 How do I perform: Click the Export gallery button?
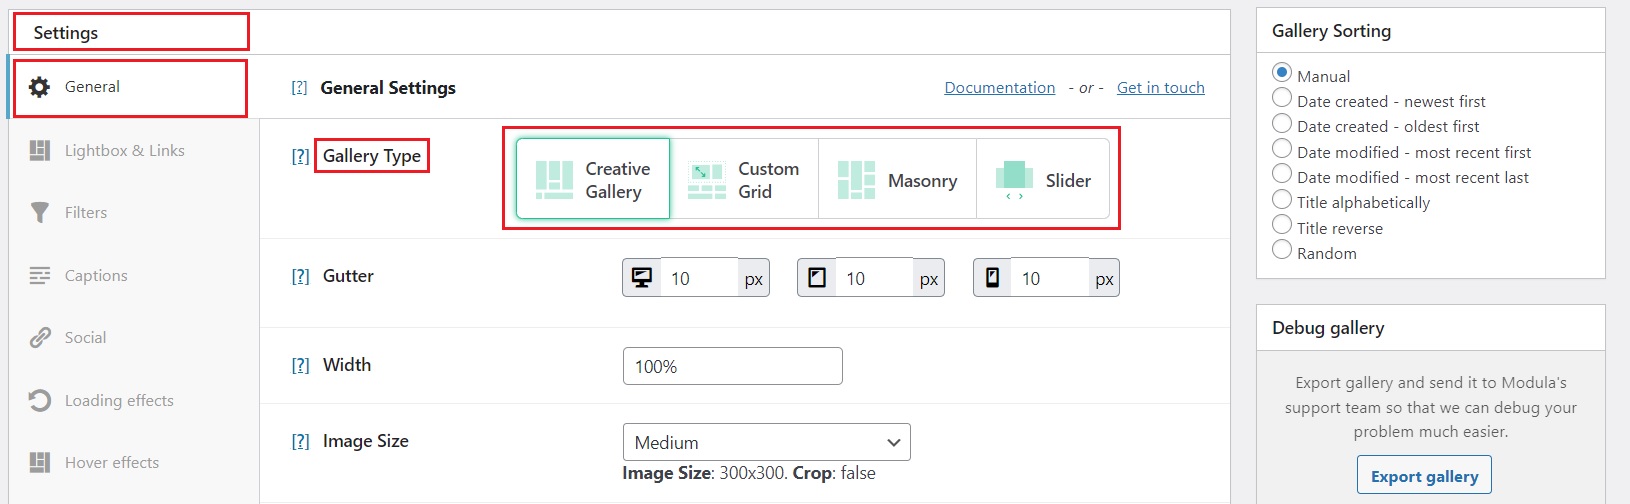coord(1424,476)
